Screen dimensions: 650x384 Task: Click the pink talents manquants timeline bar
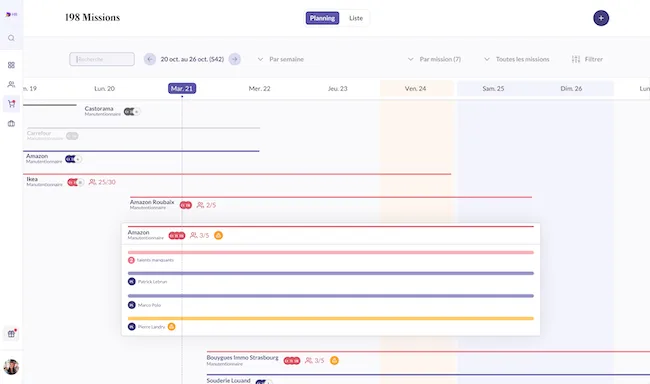[x=331, y=253]
